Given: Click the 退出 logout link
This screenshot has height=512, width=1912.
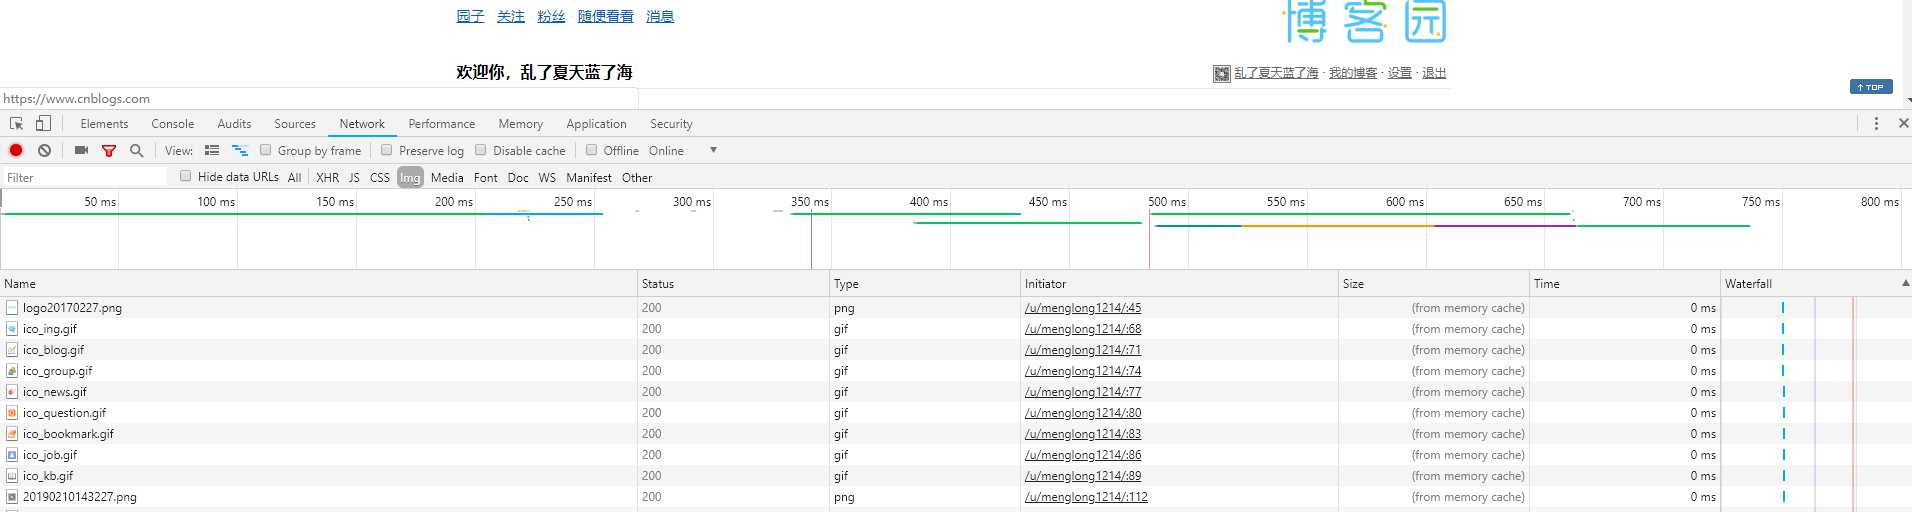Looking at the screenshot, I should click(x=1435, y=73).
